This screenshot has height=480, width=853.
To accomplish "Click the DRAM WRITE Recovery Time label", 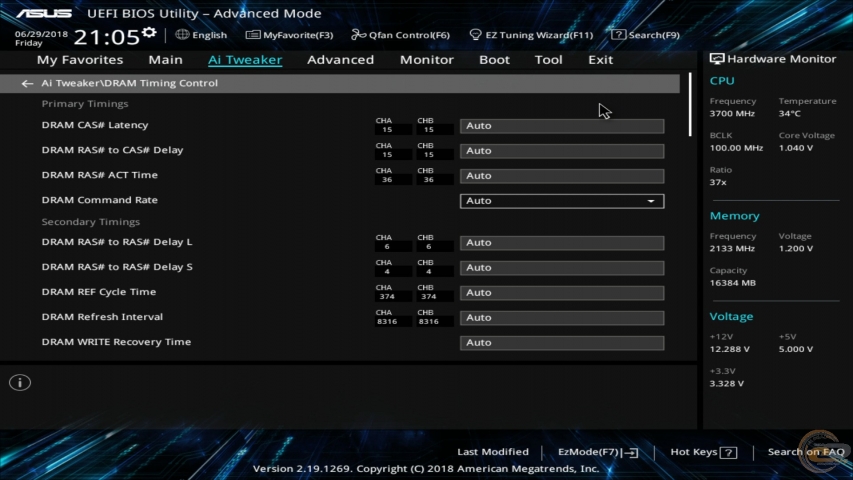I will 116,342.
